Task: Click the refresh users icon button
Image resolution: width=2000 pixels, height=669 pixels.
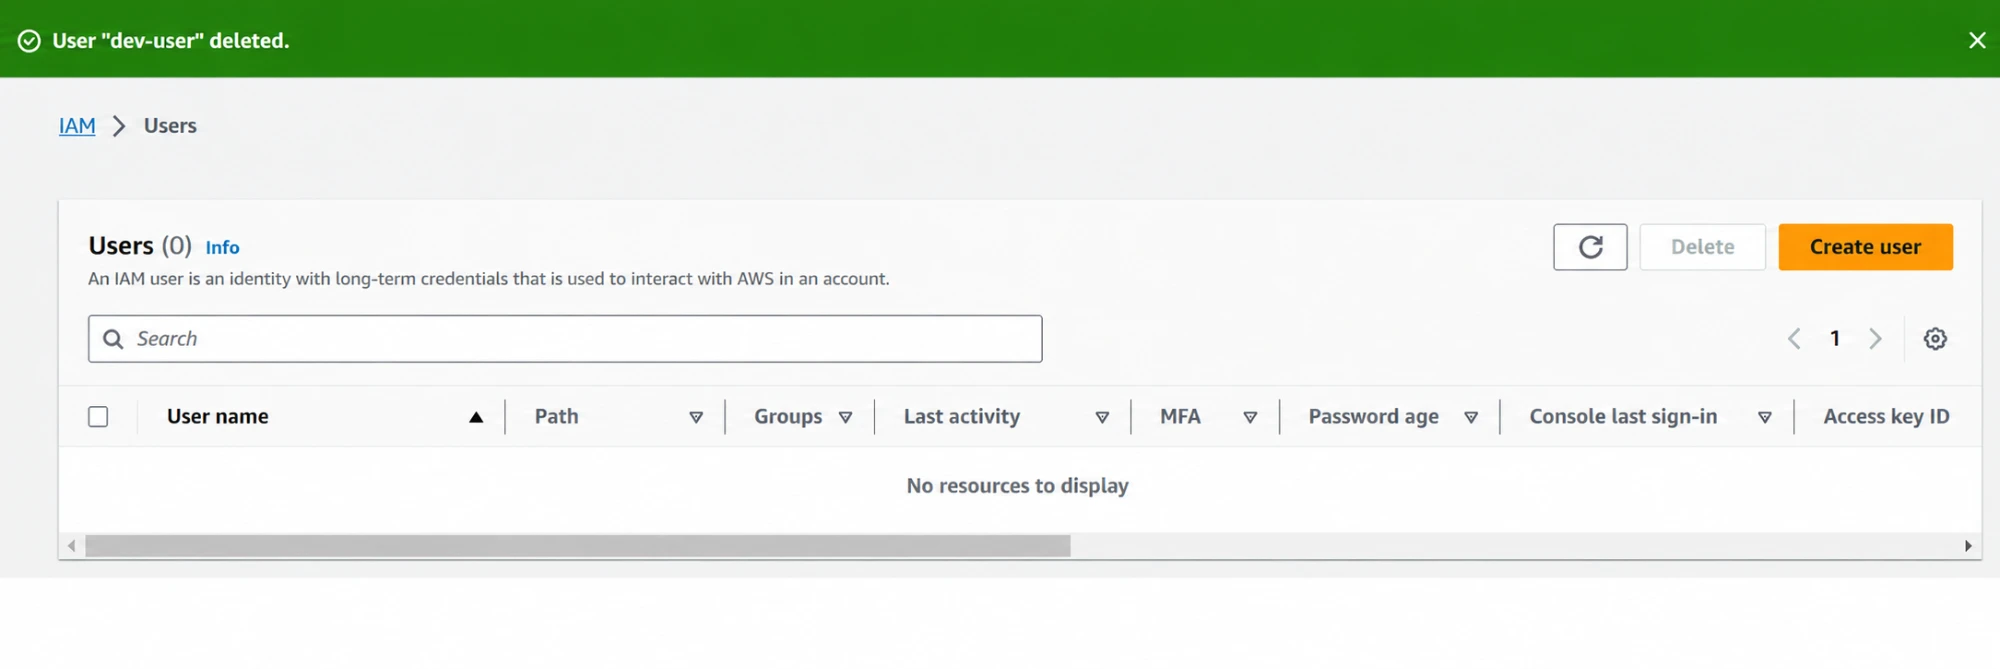Action: [1590, 247]
